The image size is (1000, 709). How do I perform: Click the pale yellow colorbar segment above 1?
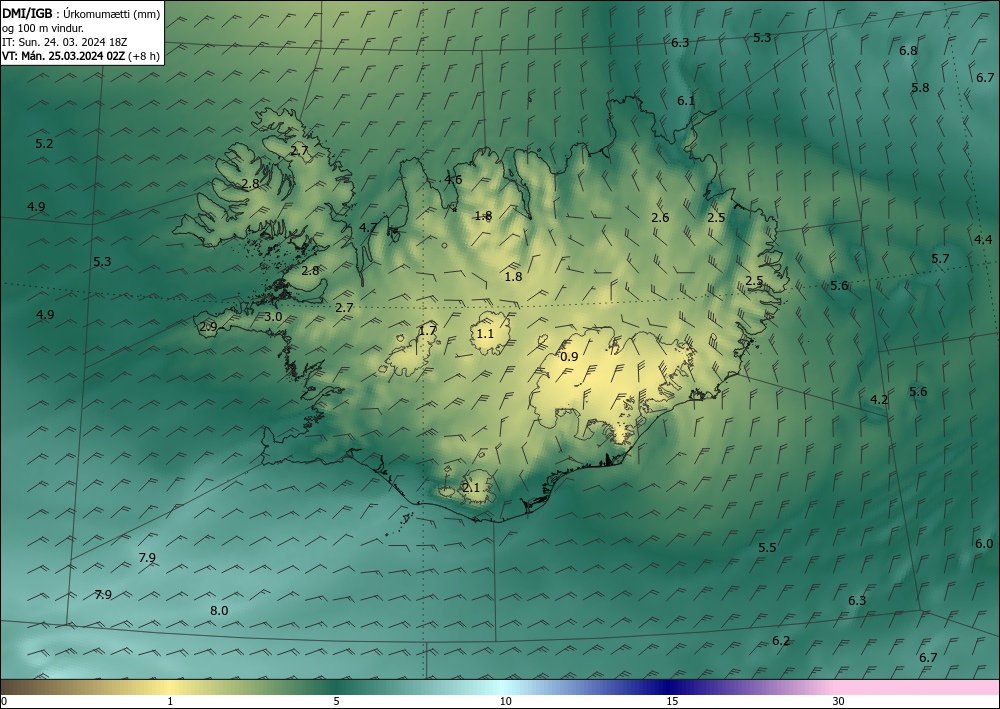coord(170,687)
